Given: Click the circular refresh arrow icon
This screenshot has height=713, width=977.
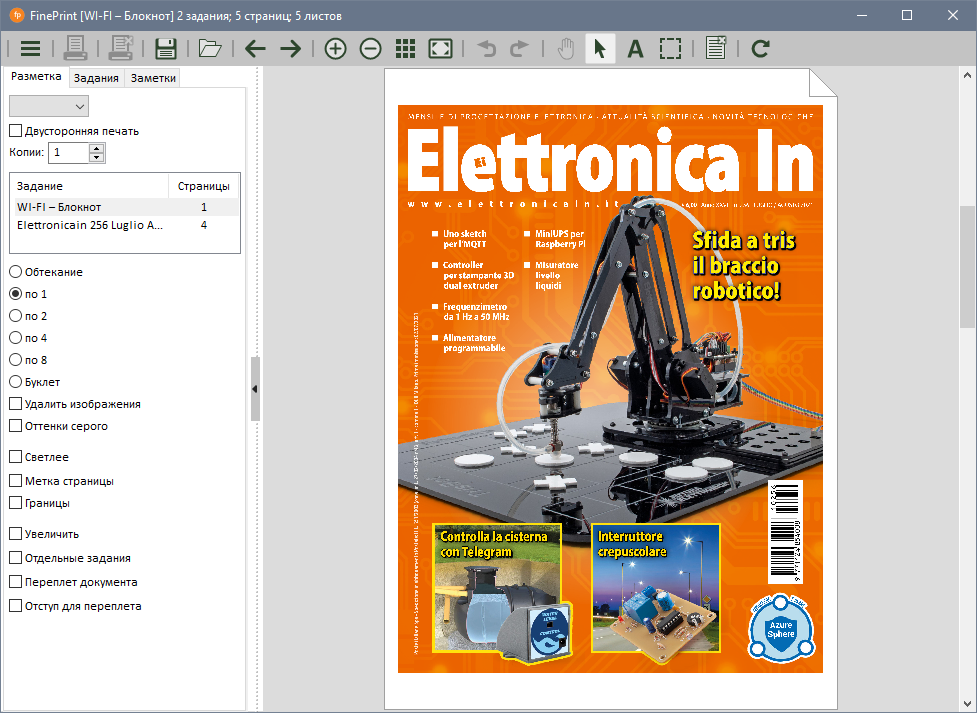Looking at the screenshot, I should pos(761,49).
